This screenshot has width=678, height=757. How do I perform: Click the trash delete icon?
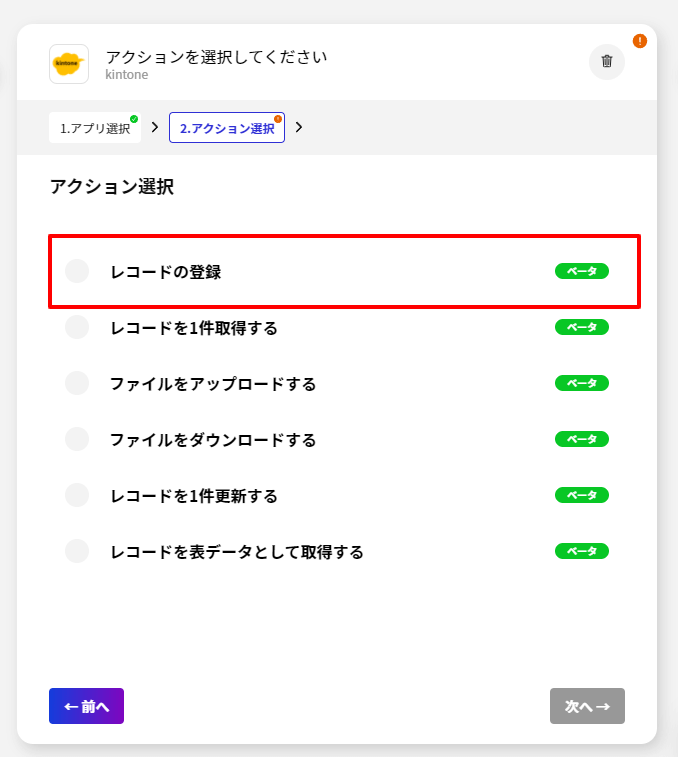606,61
